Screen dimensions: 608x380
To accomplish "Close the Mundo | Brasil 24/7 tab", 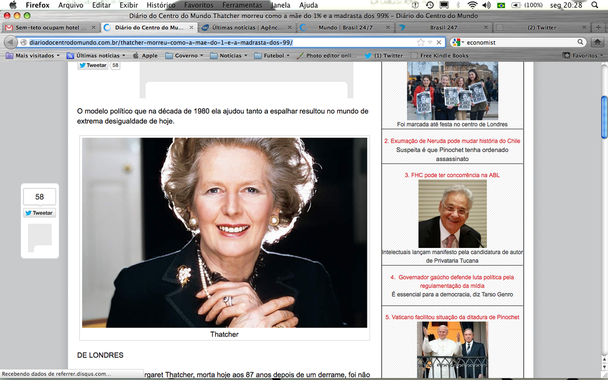I will (x=387, y=28).
